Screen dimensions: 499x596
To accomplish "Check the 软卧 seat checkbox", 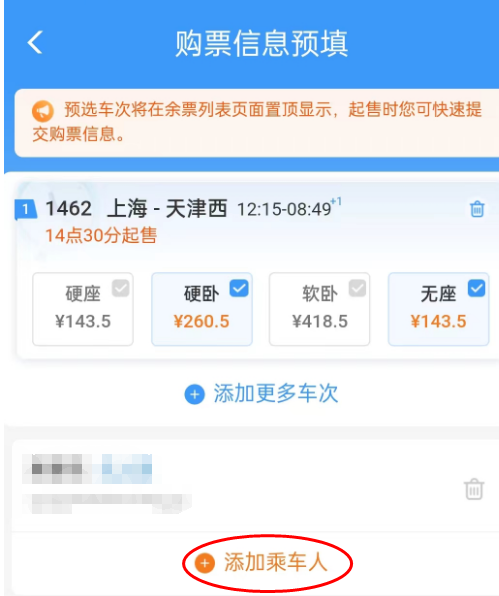I will 357,288.
